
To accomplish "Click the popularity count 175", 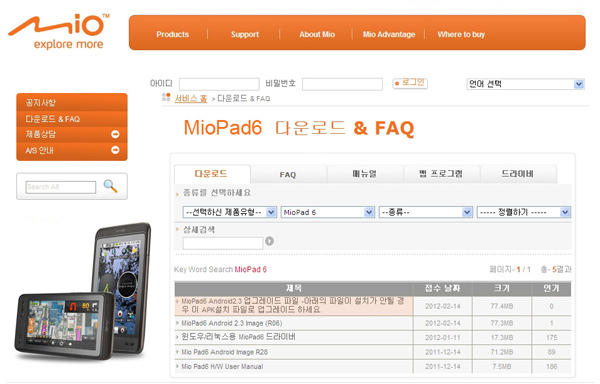I will pyautogui.click(x=551, y=338).
